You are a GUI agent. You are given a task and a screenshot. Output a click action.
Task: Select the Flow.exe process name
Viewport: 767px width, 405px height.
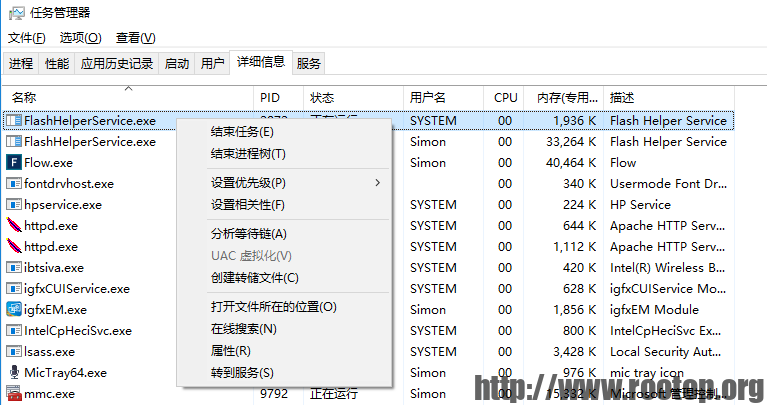tap(48, 162)
